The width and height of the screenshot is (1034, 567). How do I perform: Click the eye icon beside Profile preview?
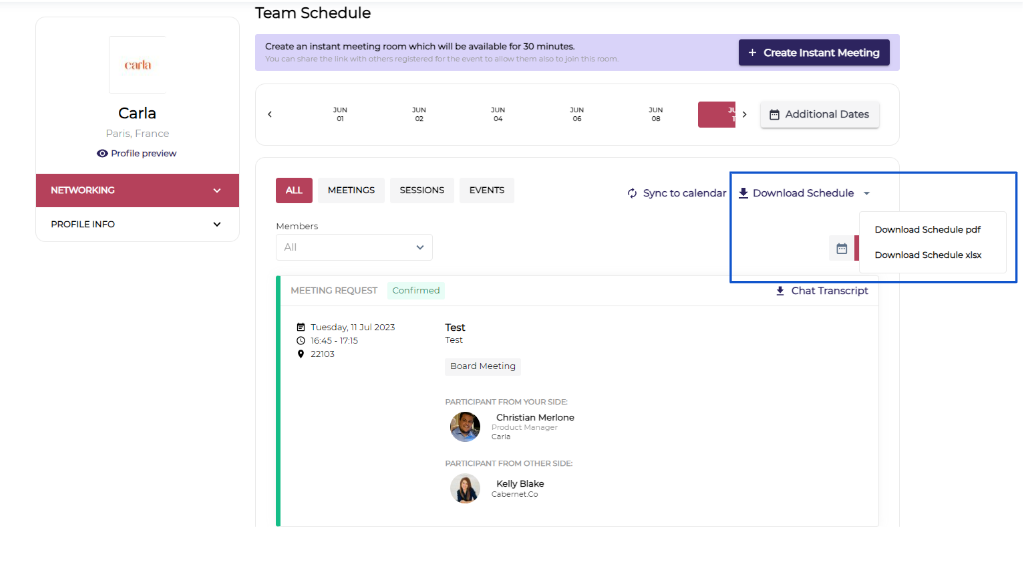point(102,154)
